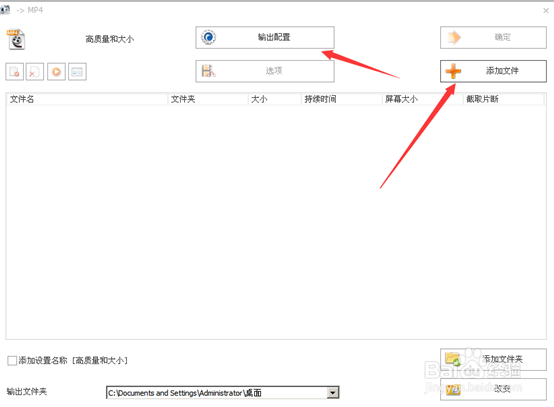Click the 输出文件夹 label
This screenshot has width=554, height=407.
click(x=26, y=391)
